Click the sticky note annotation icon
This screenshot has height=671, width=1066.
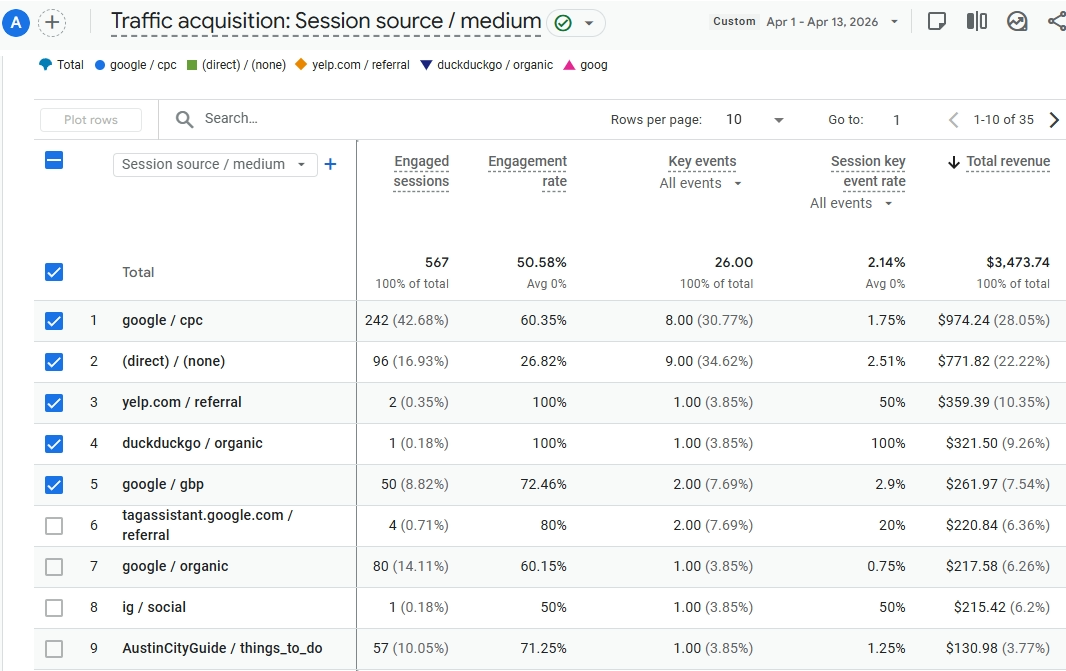[x=937, y=20]
